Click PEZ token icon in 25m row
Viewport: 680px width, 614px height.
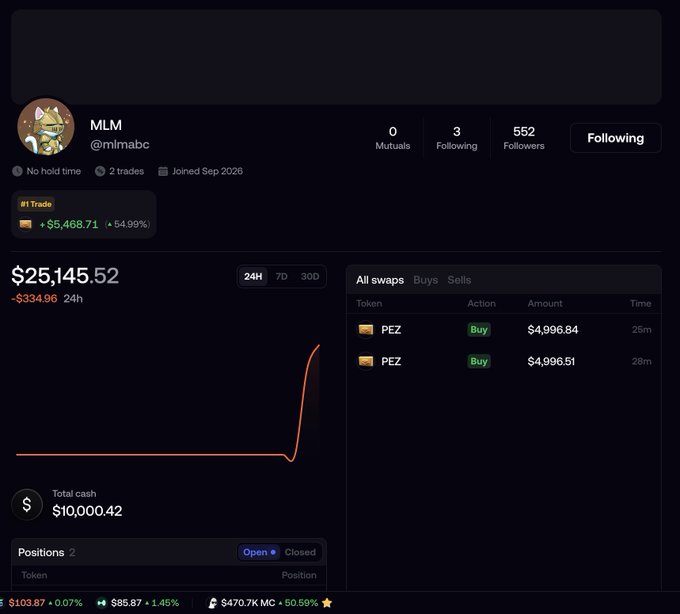tap(366, 330)
